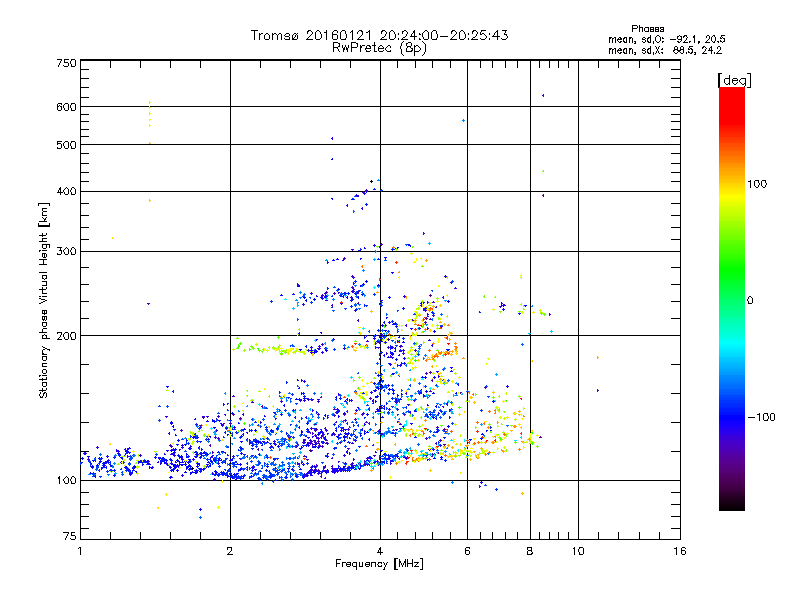Click the phase colorbar gradient

tap(732, 299)
